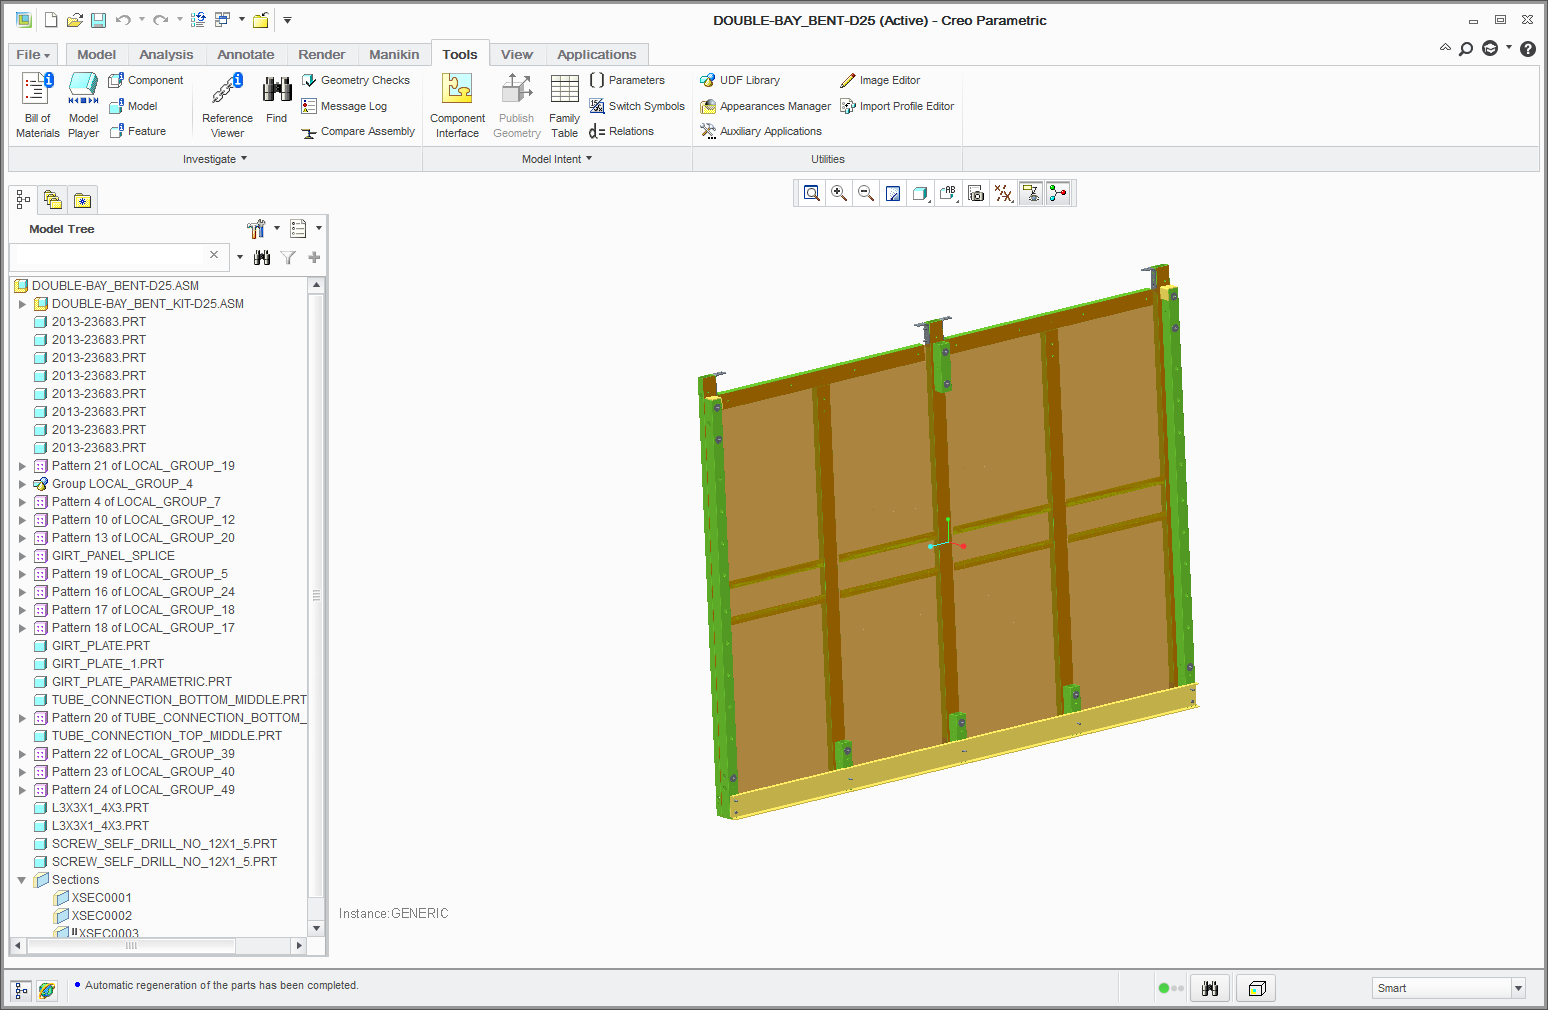Image resolution: width=1548 pixels, height=1010 pixels.
Task: Expand Pattern 21 of LOCAL_GROUP_19
Action: coord(22,466)
